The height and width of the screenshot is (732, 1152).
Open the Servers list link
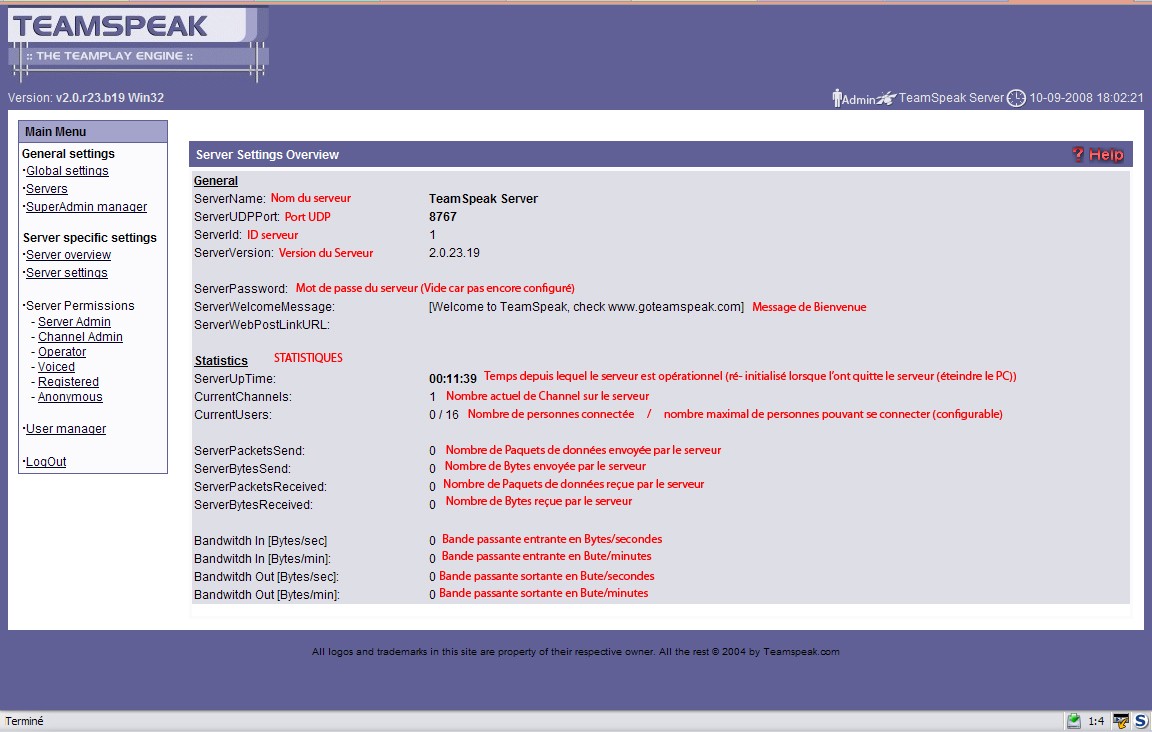(x=47, y=189)
